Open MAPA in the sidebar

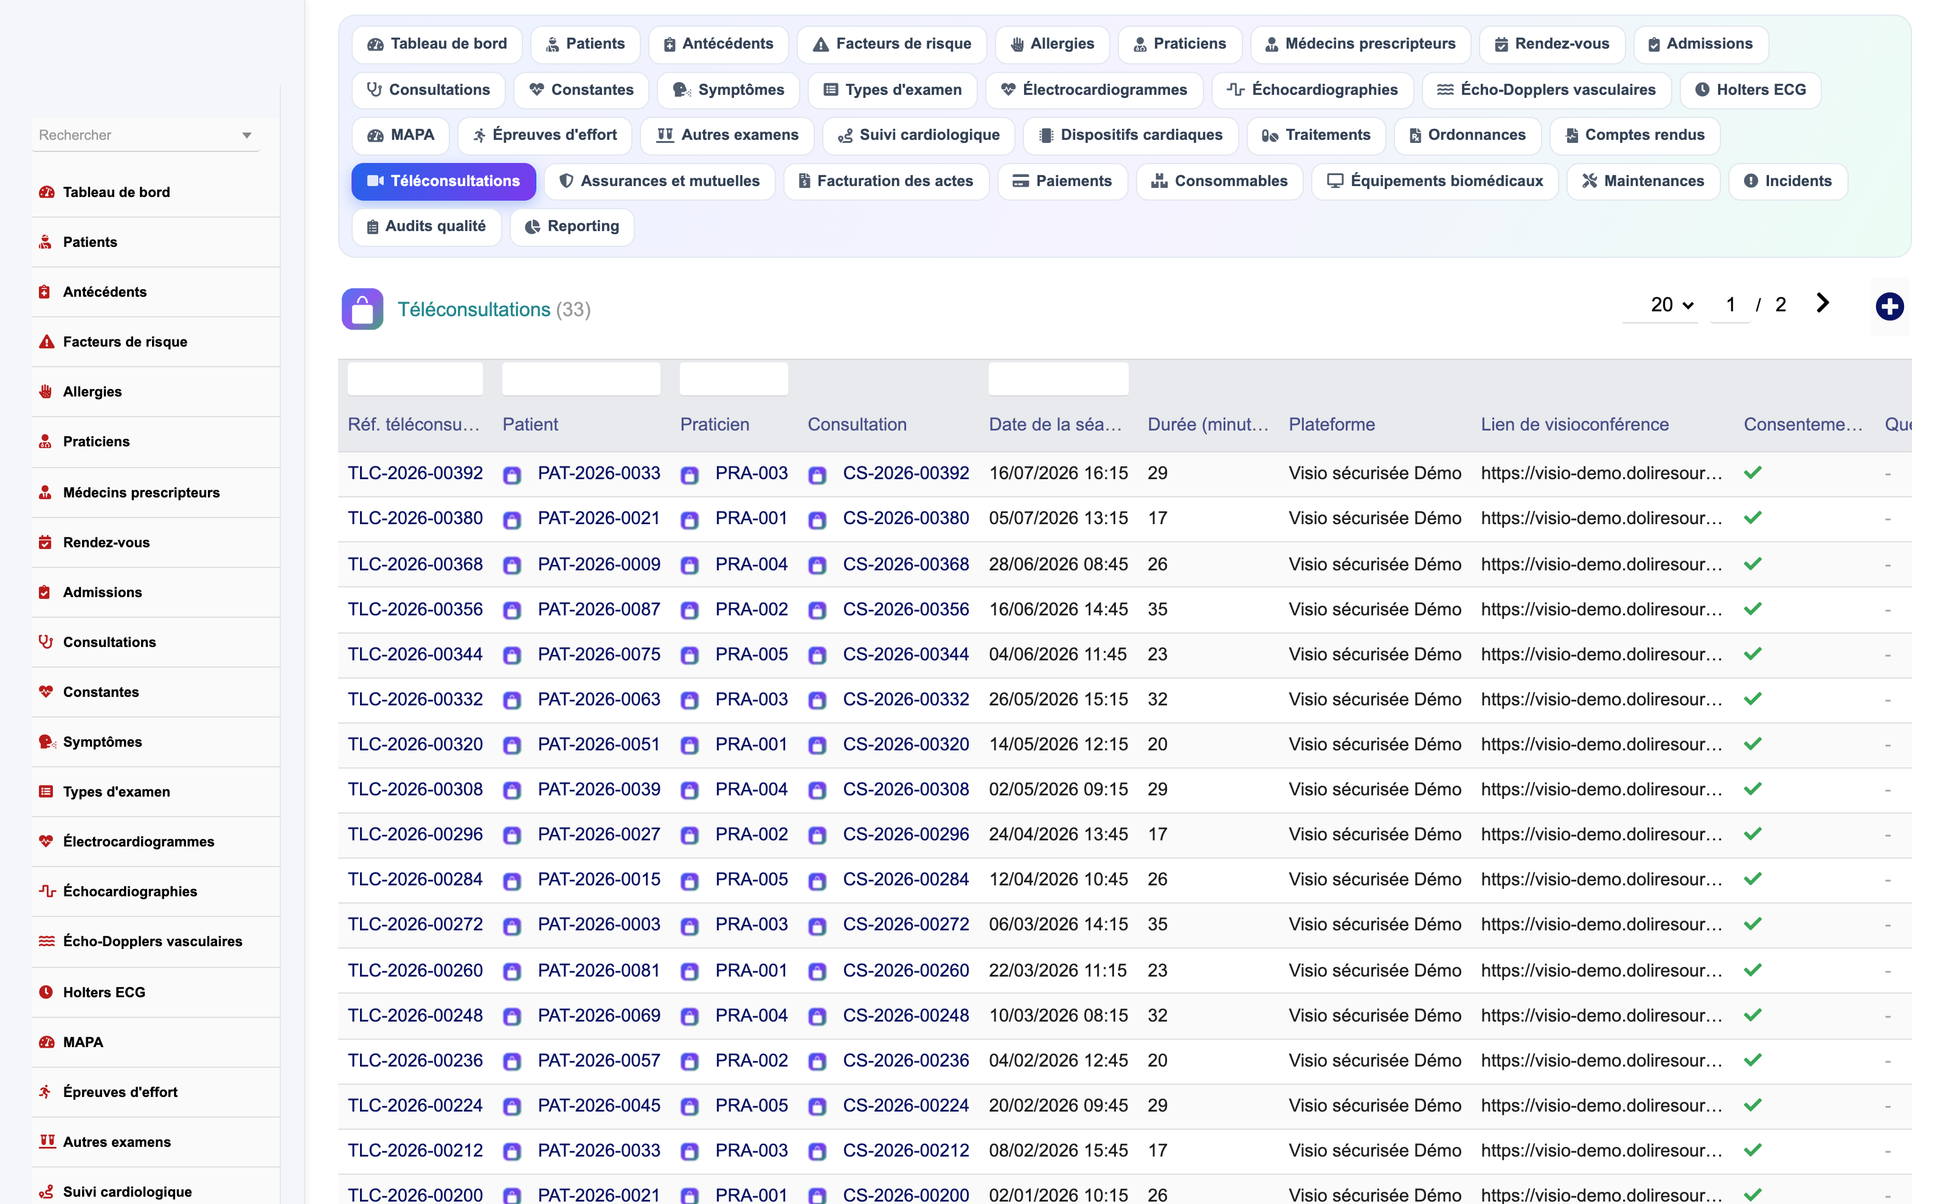tap(83, 1042)
